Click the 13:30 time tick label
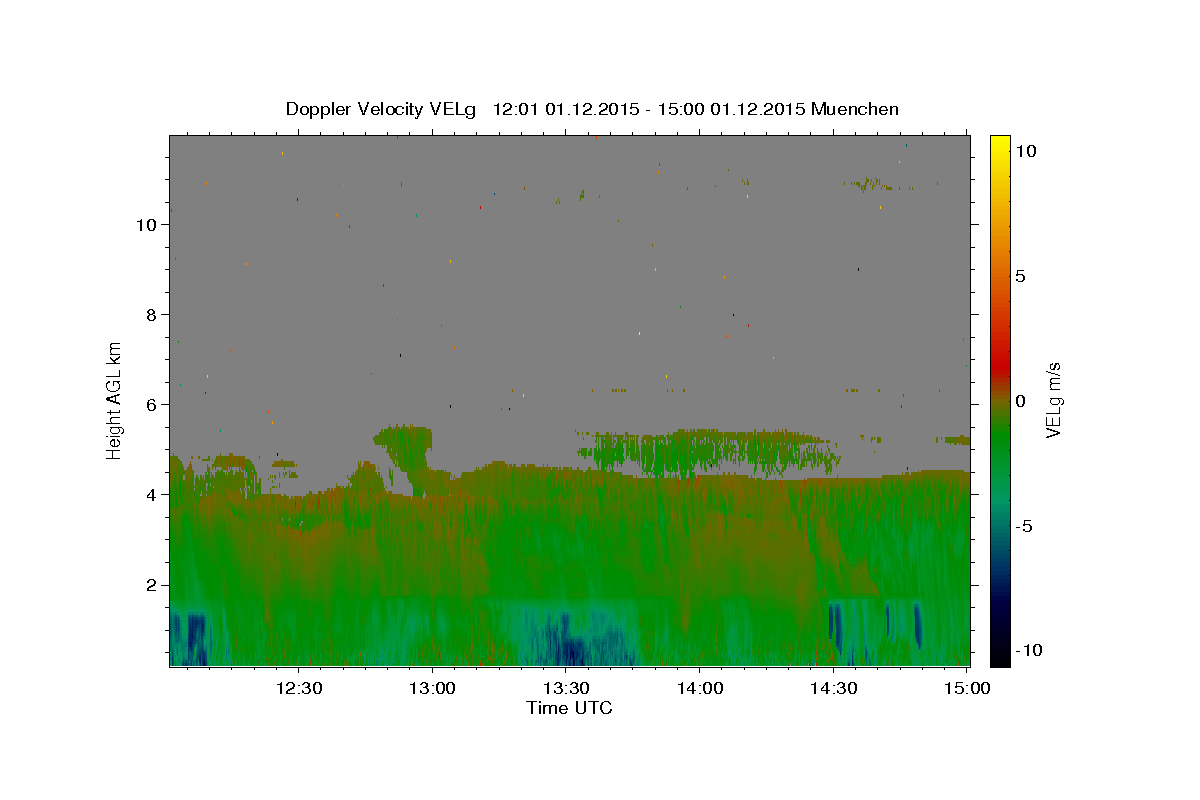 565,688
